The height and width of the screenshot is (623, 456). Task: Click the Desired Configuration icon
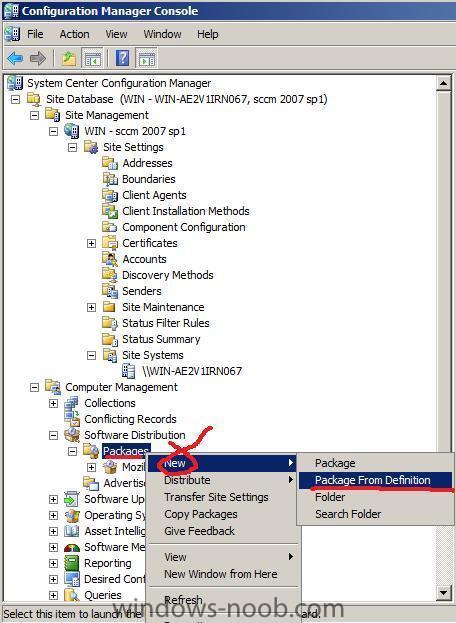point(72,579)
